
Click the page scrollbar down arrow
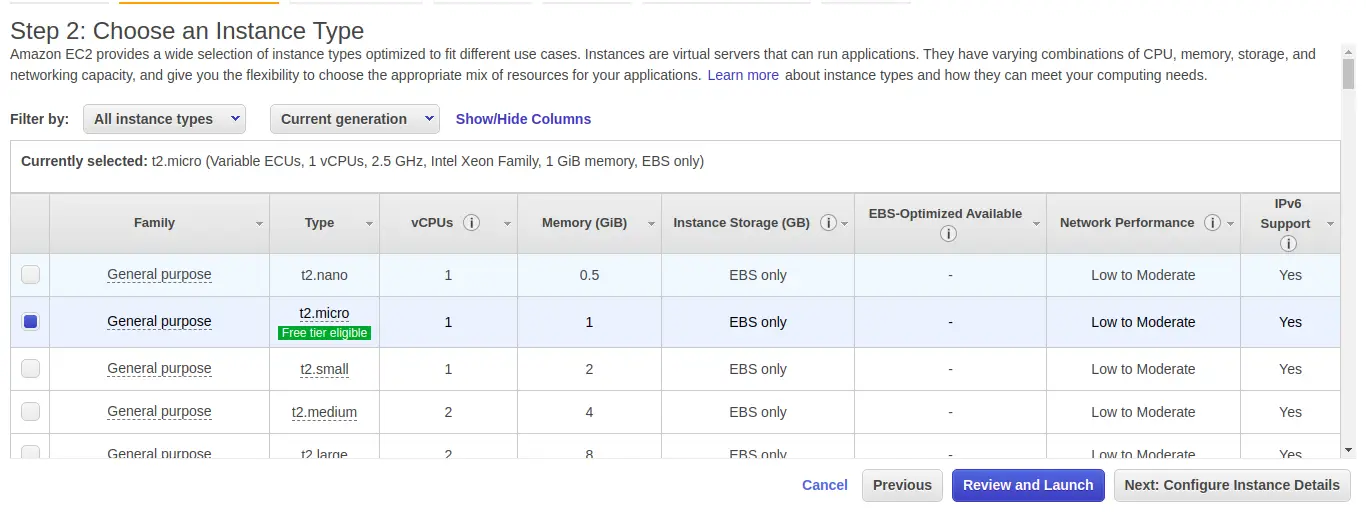pos(1349,451)
